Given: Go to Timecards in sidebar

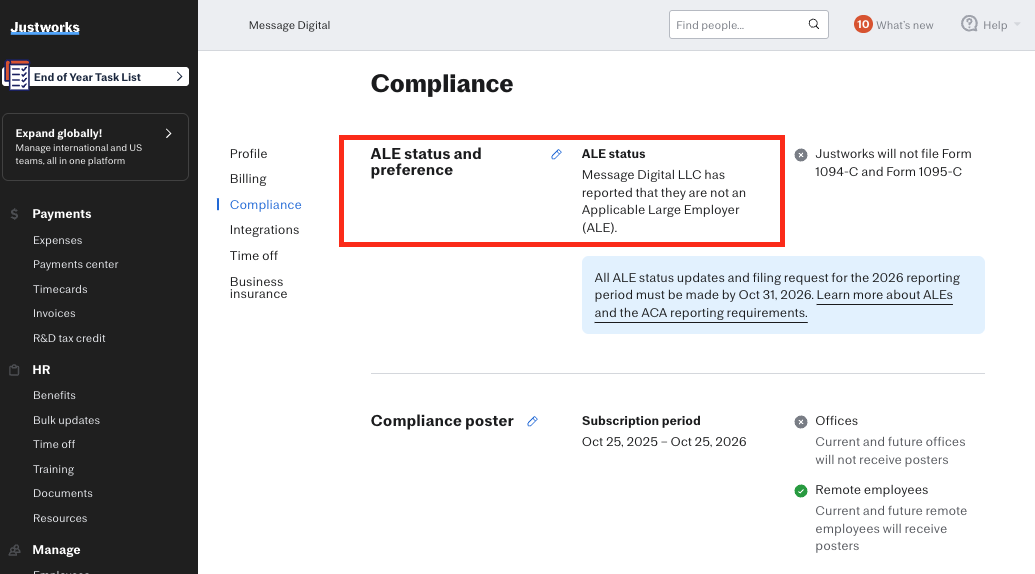Looking at the screenshot, I should tap(60, 289).
